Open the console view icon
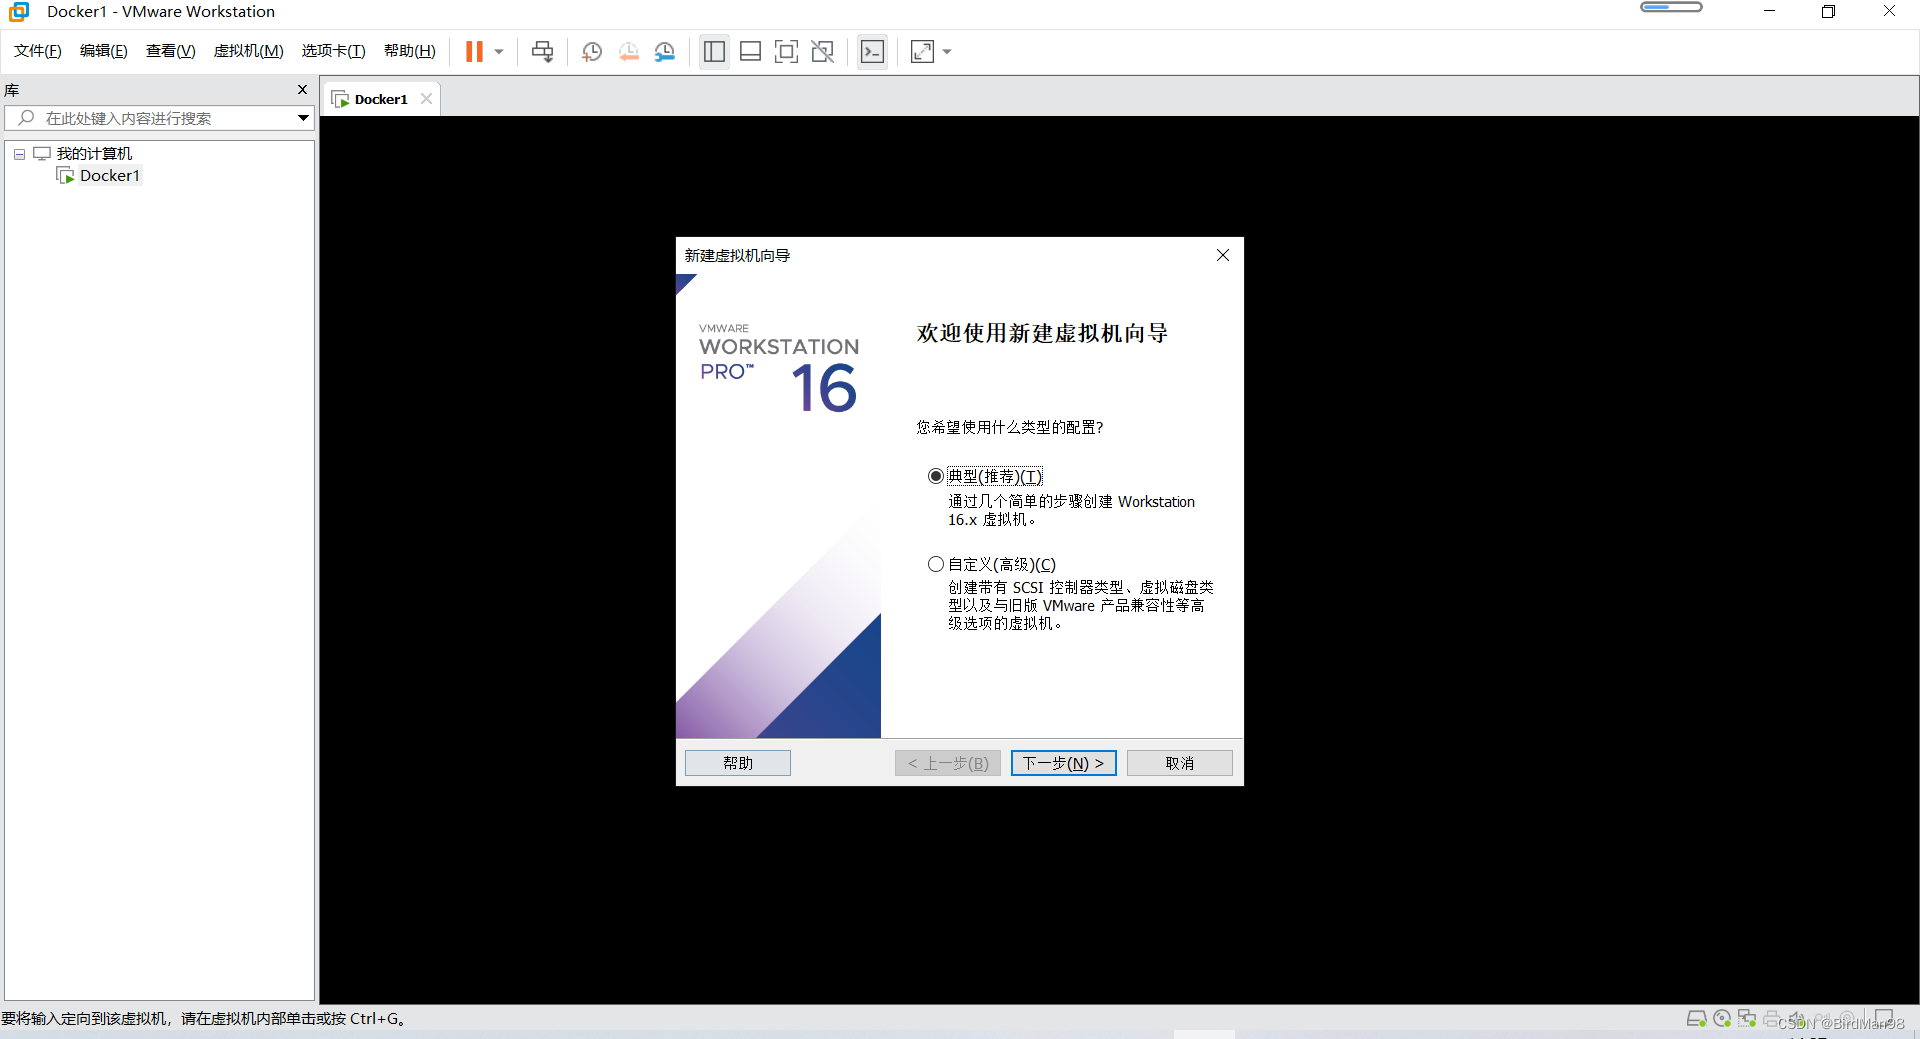The image size is (1920, 1039). [872, 51]
